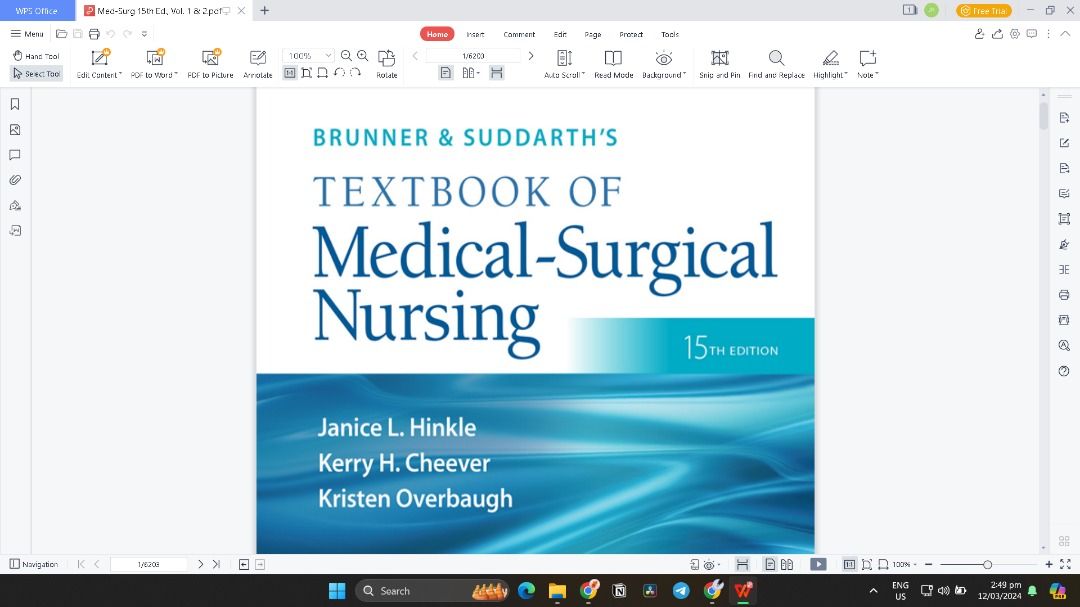The width and height of the screenshot is (1080, 607).
Task: Go to last page in status bar
Action: tap(216, 564)
